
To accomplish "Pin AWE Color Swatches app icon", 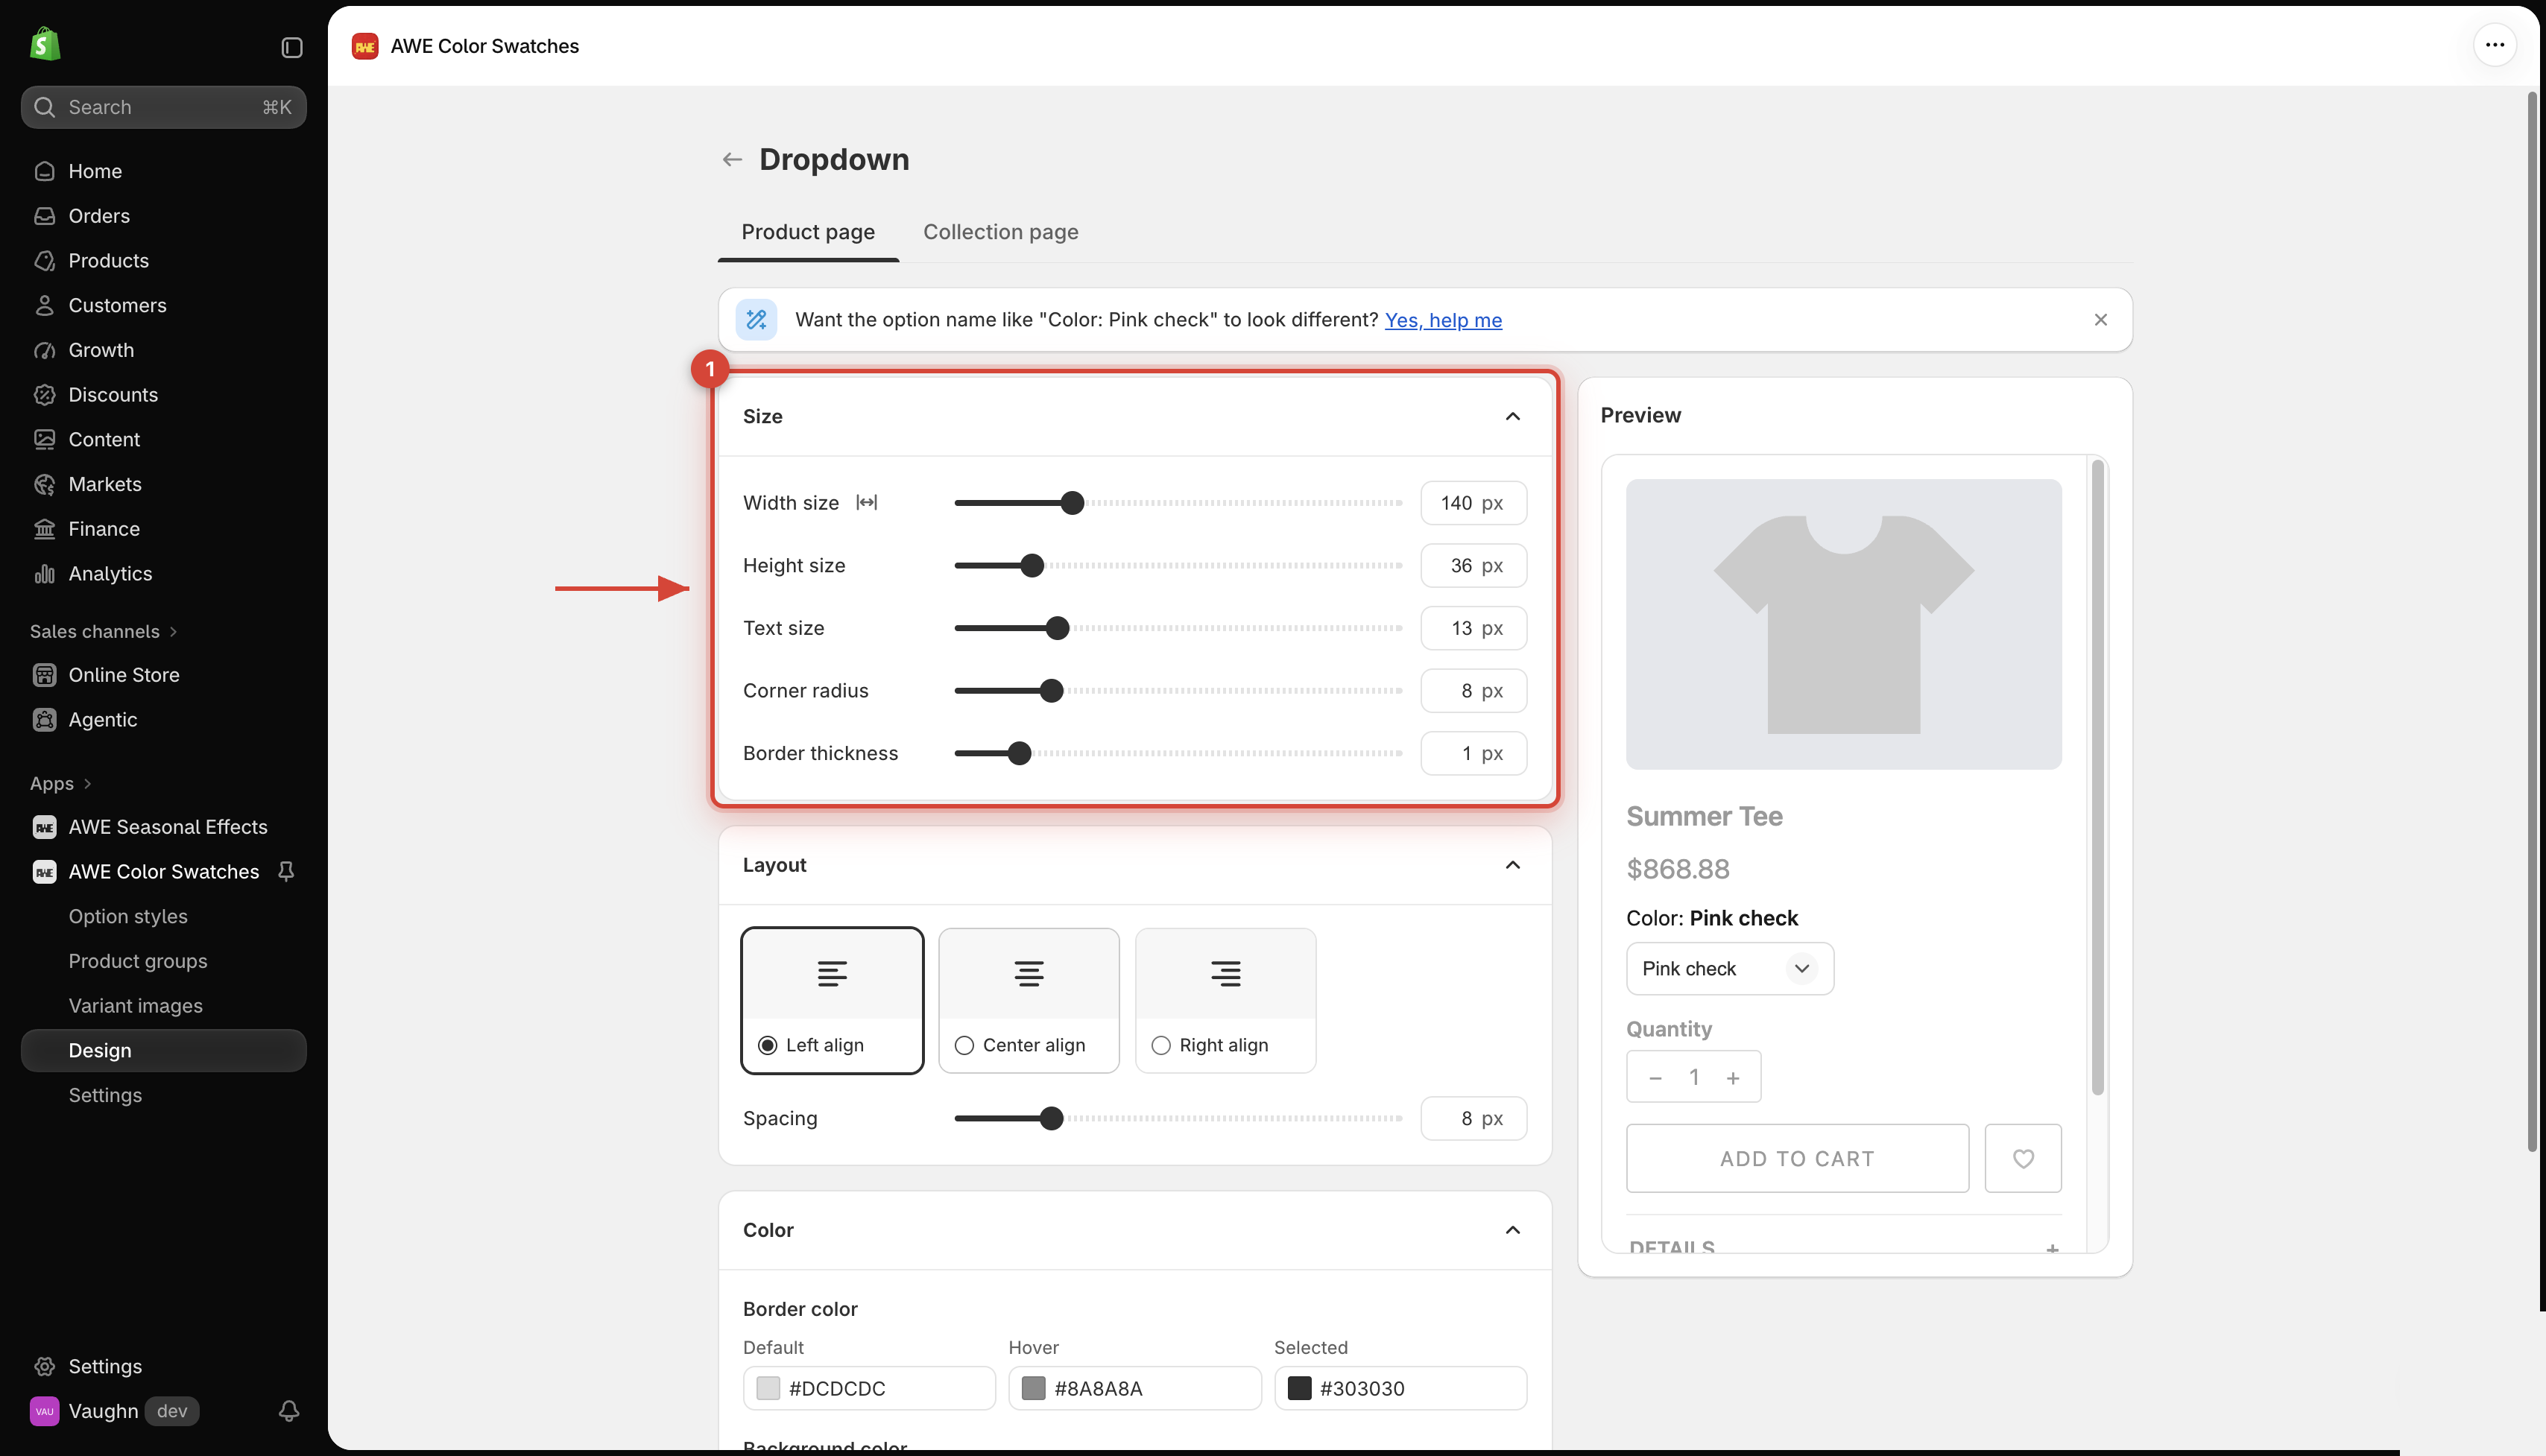I will [286, 872].
